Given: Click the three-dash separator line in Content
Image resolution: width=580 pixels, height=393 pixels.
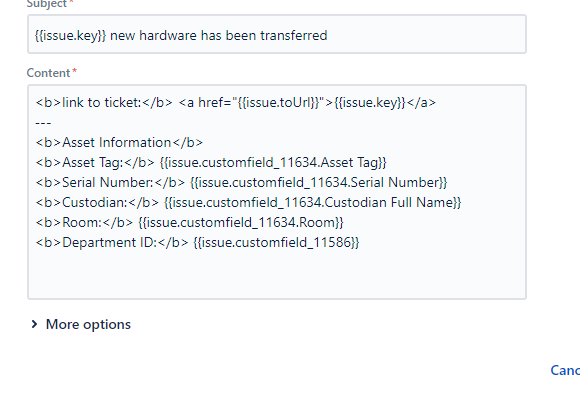Looking at the screenshot, I should [x=43, y=122].
